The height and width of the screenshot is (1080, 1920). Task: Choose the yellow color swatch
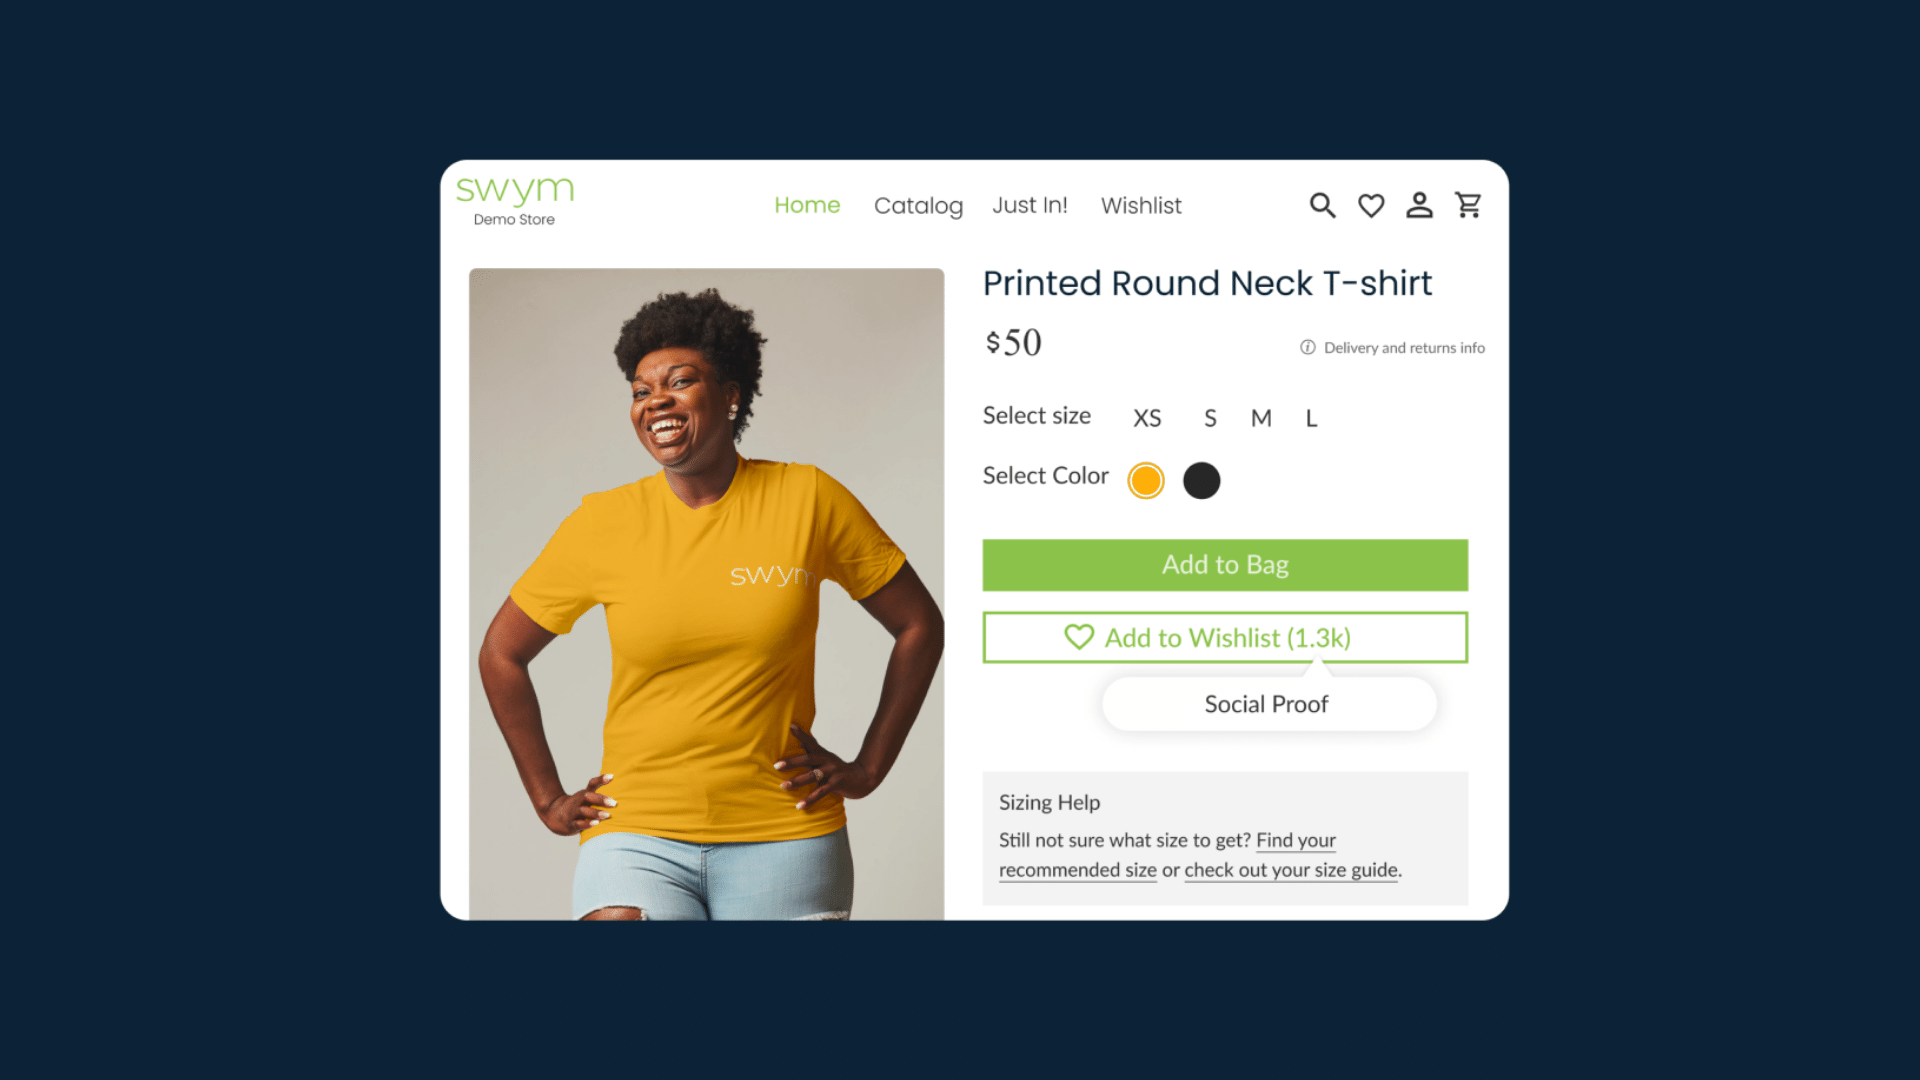(x=1146, y=481)
